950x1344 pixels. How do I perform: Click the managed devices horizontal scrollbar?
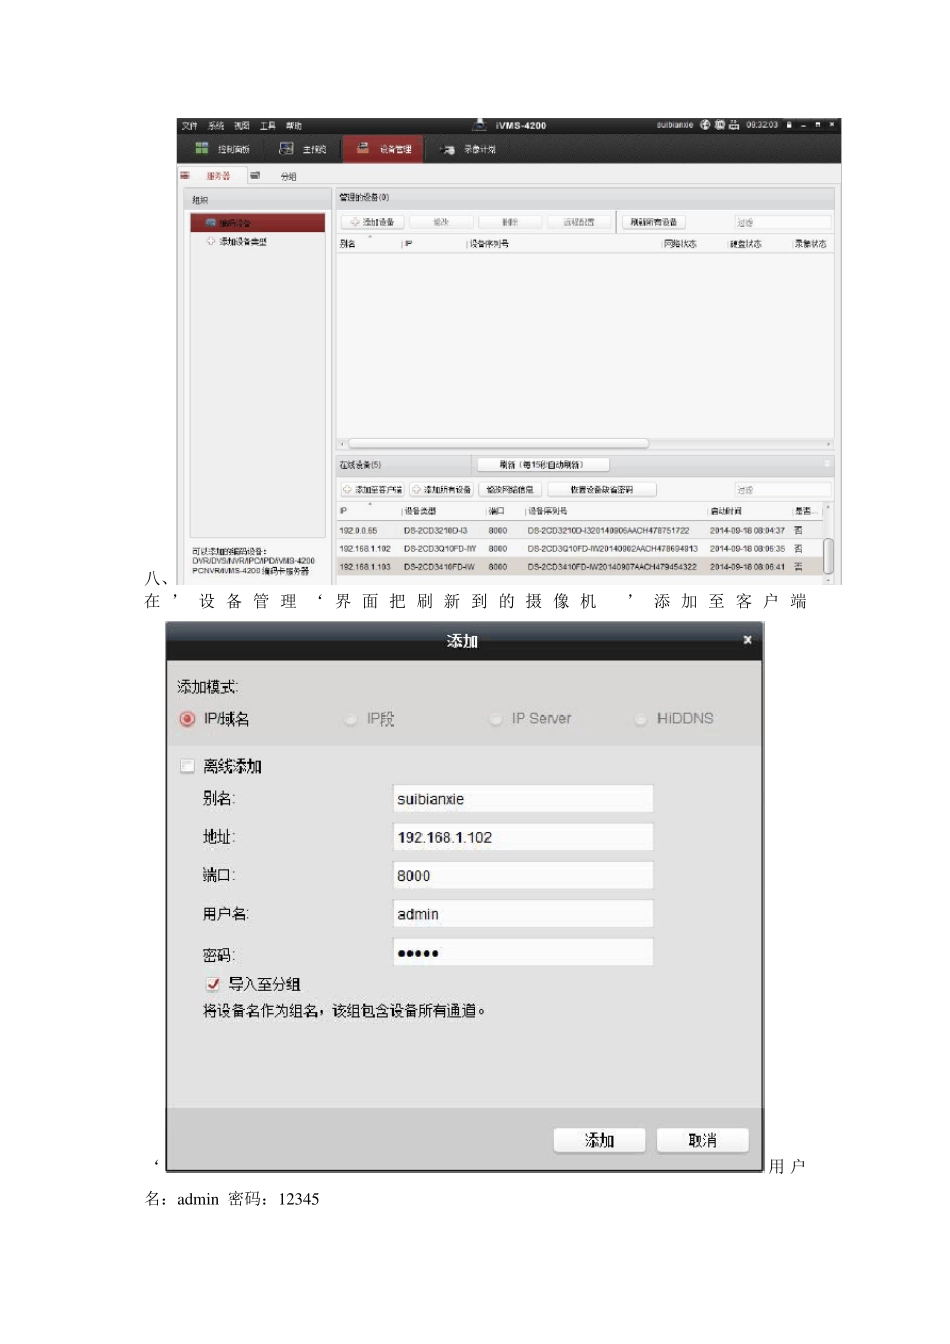[x=498, y=443]
